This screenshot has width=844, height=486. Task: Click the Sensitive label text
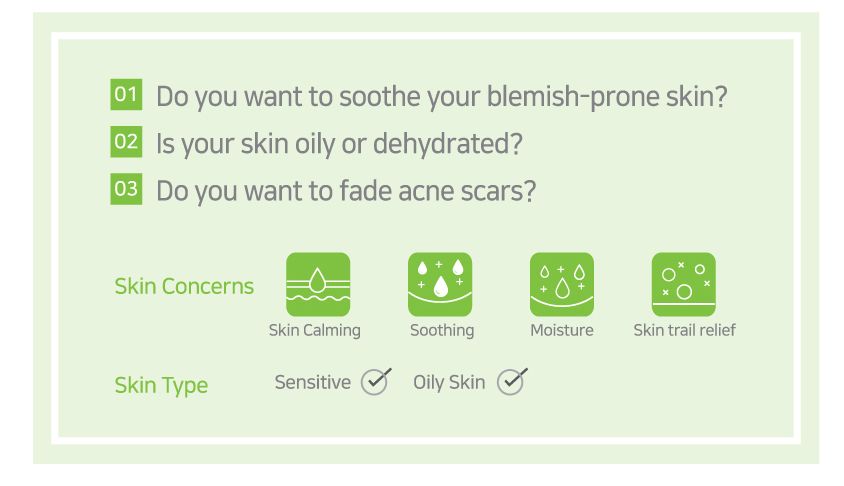click(x=313, y=382)
